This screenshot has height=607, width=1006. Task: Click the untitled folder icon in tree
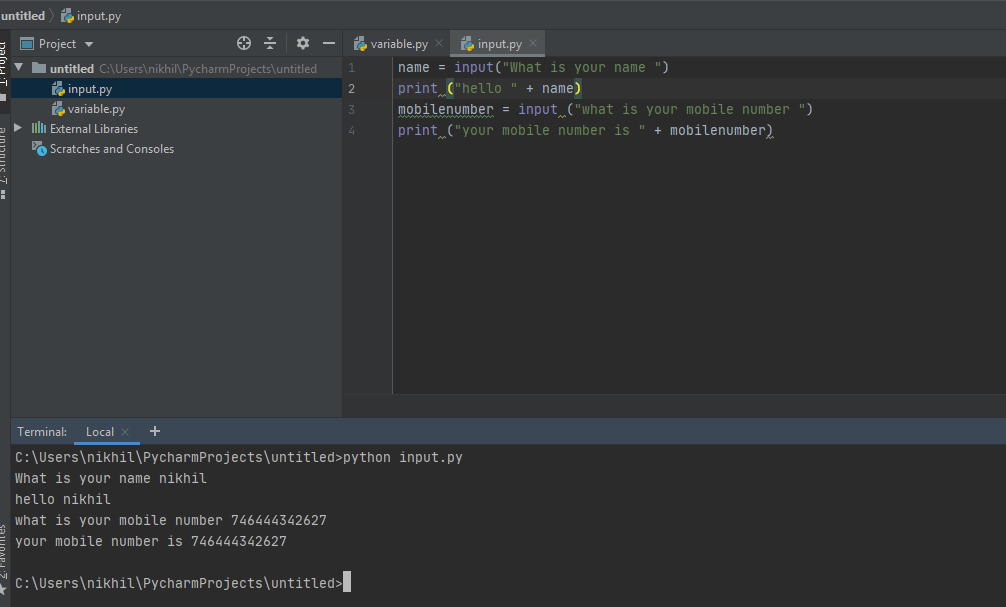39,68
